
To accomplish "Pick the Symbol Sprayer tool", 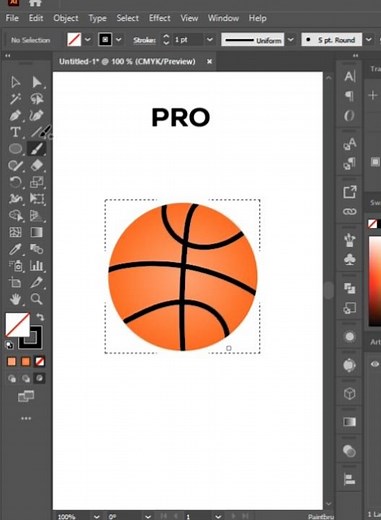I will [x=15, y=266].
